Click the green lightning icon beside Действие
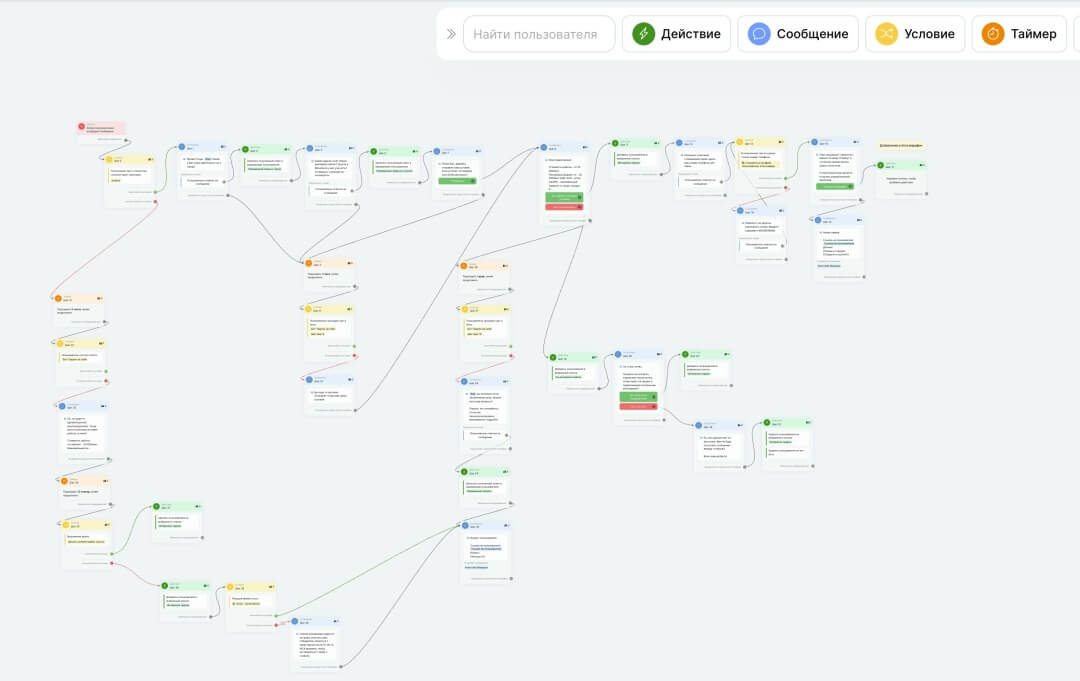 click(643, 34)
